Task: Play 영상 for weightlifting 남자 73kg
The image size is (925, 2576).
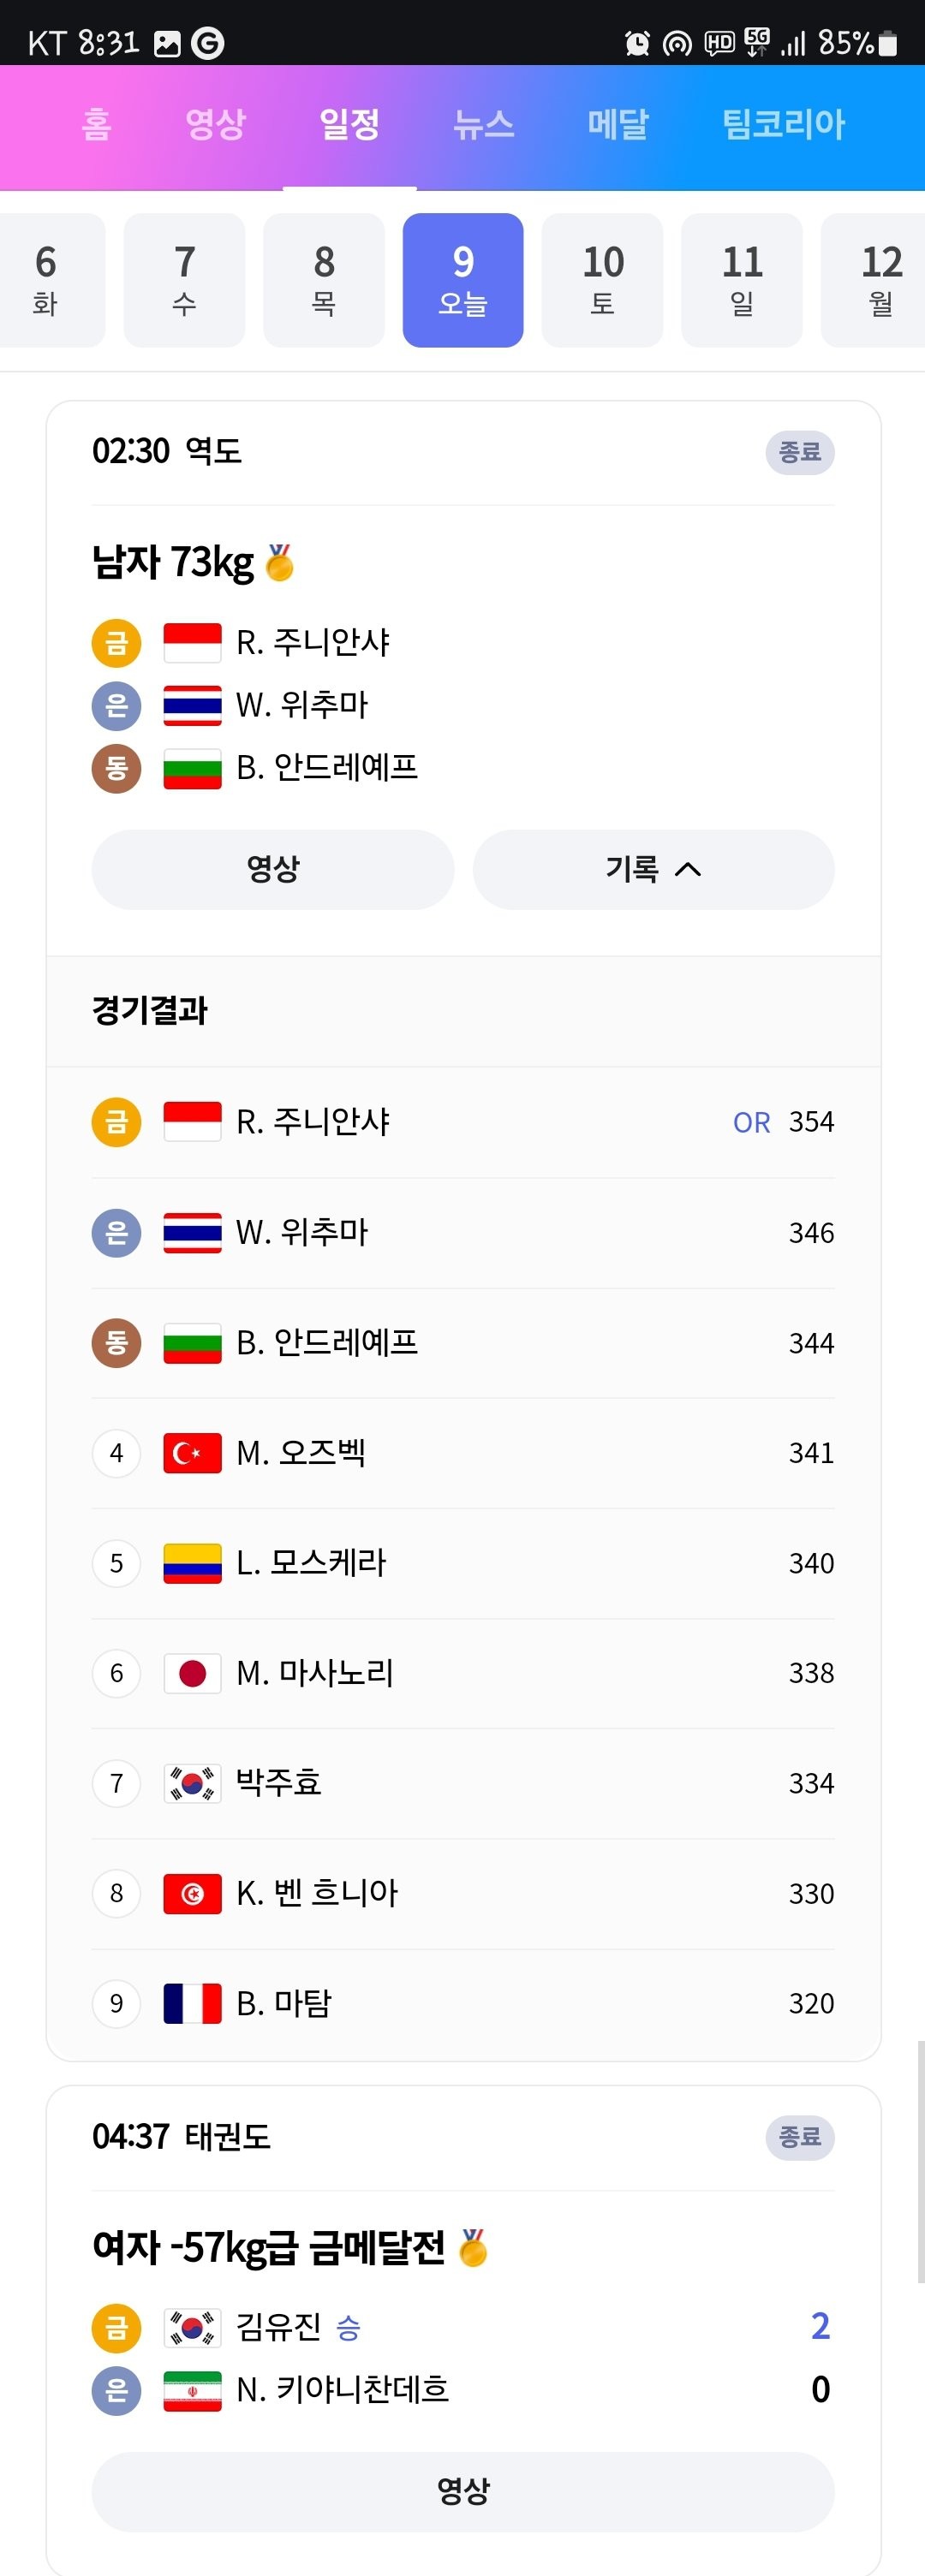Action: tap(273, 869)
